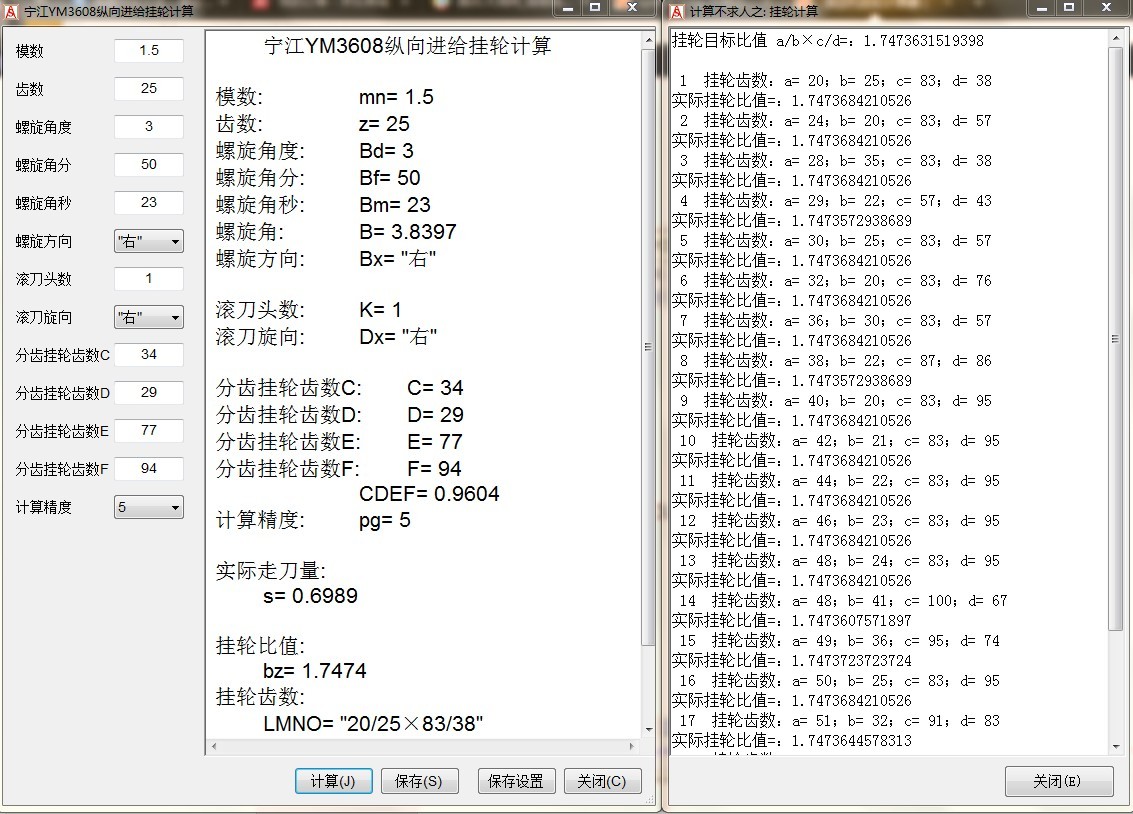
Task: Open the 螺旋方向 dropdown
Action: point(149,241)
